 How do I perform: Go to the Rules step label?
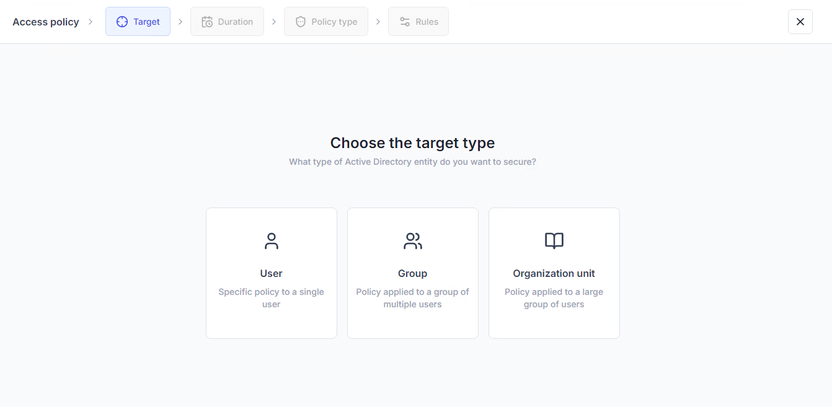(427, 22)
